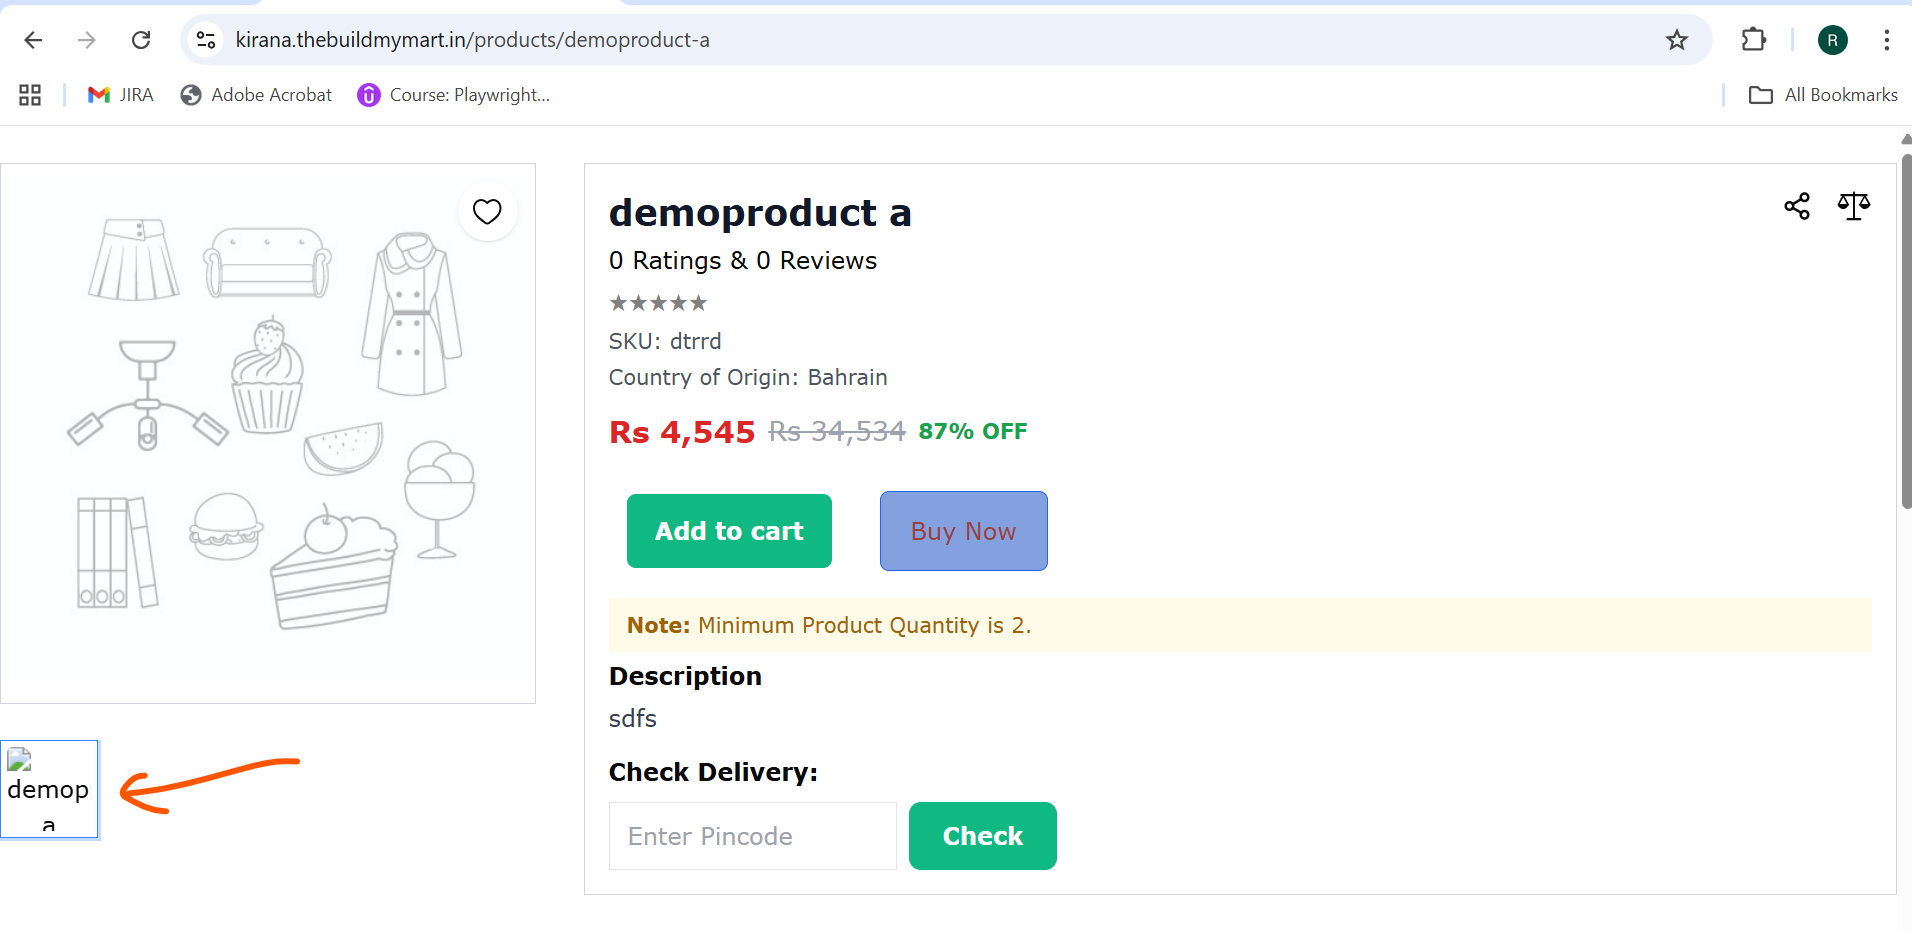Add product to wishlist with heart icon
1912x931 pixels.
coord(487,212)
